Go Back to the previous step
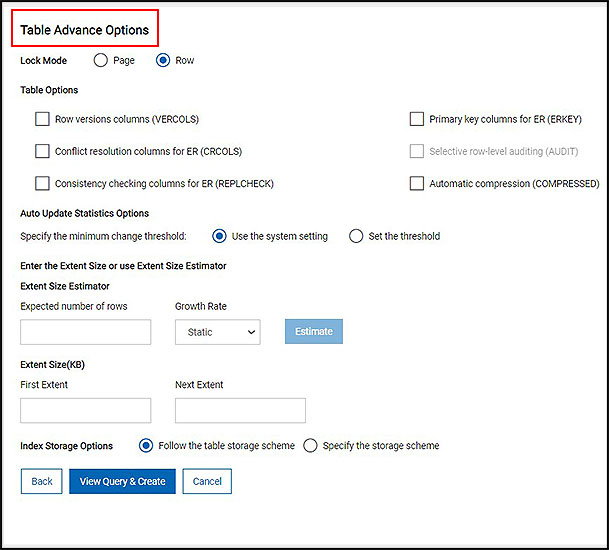The height and width of the screenshot is (550, 609). [x=41, y=481]
